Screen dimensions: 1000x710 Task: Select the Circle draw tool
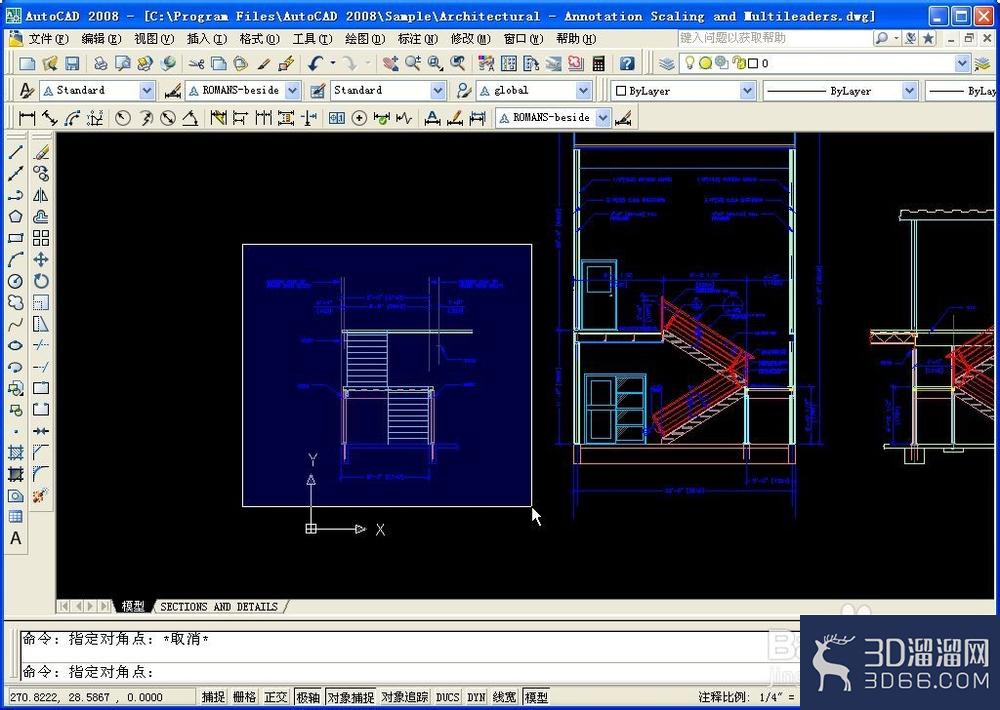[16, 281]
